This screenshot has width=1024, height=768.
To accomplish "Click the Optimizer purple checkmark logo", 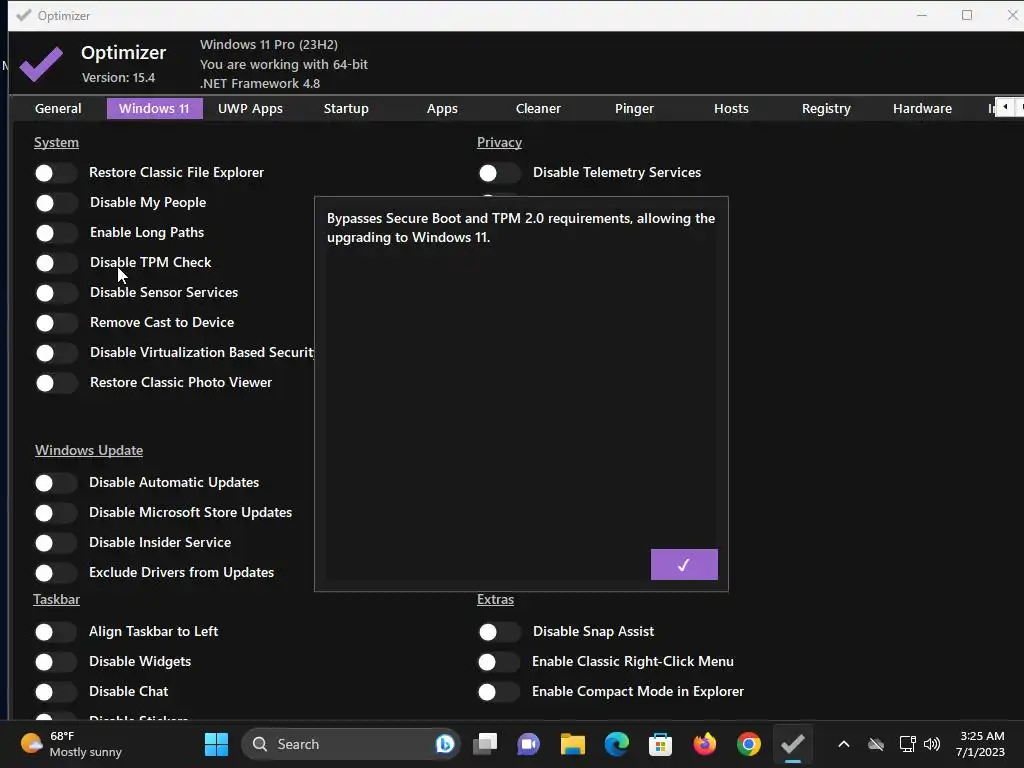I will pyautogui.click(x=41, y=63).
